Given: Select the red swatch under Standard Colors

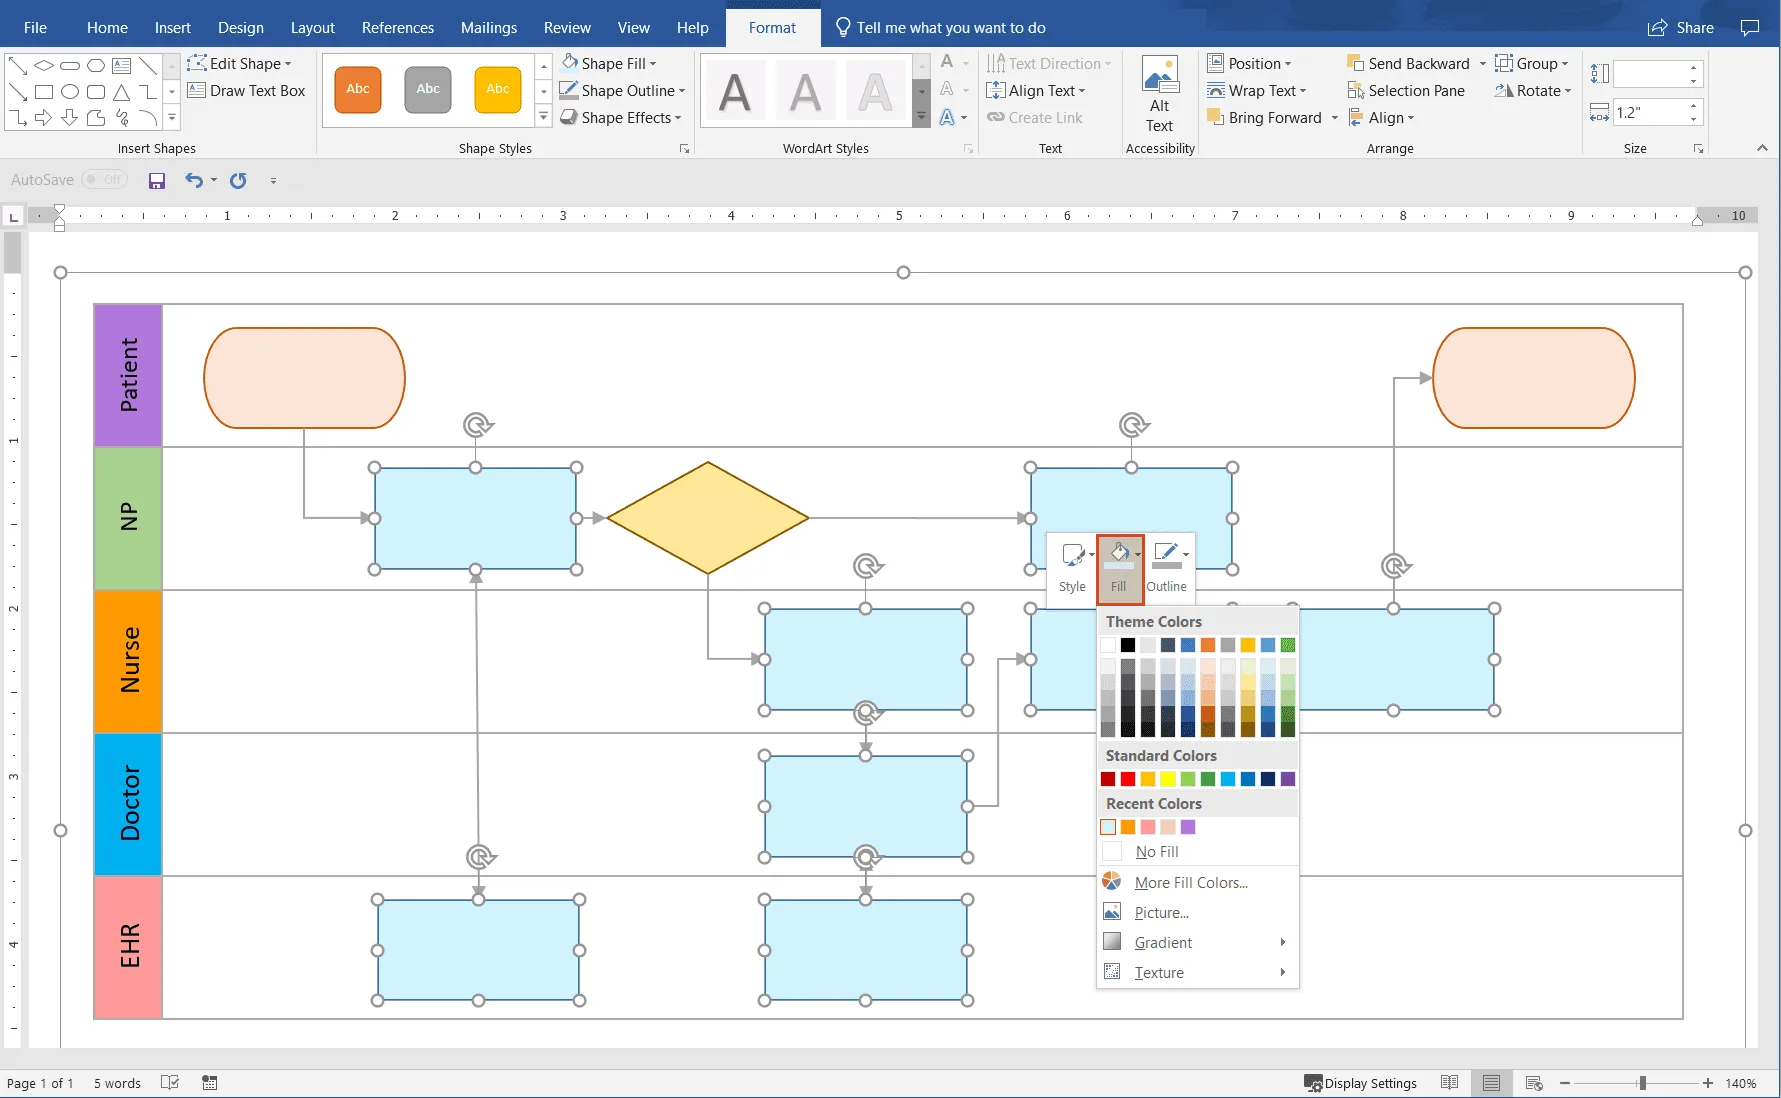Looking at the screenshot, I should [1128, 779].
